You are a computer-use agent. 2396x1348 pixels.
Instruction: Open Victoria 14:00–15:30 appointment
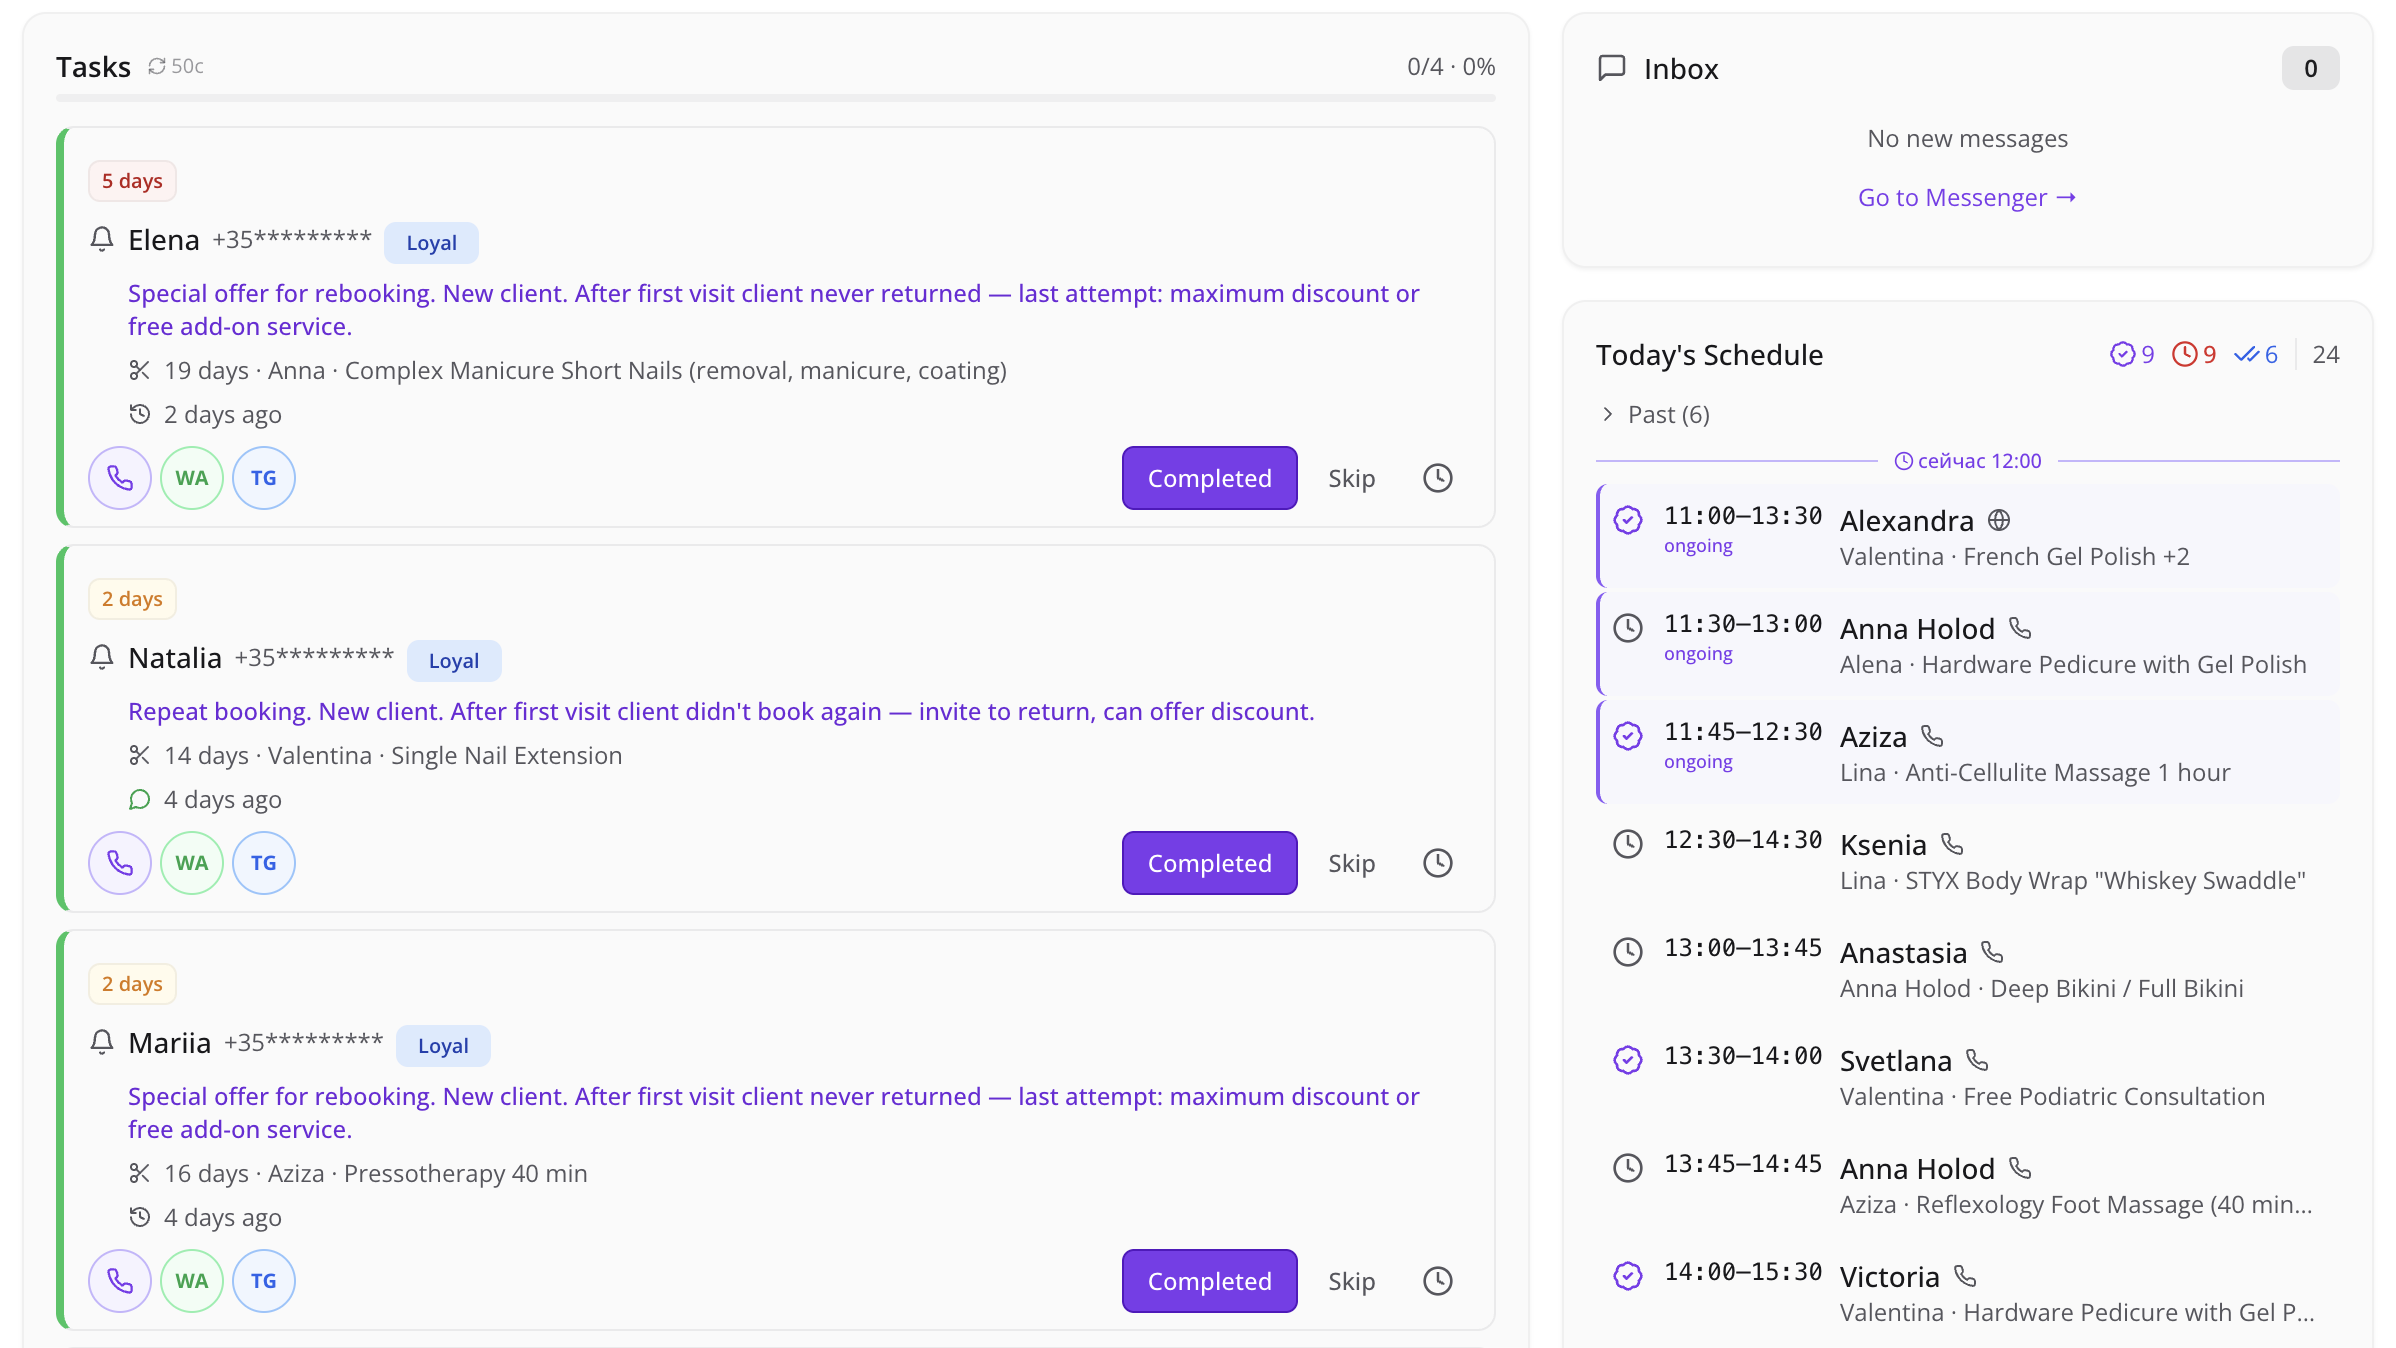click(x=1968, y=1292)
